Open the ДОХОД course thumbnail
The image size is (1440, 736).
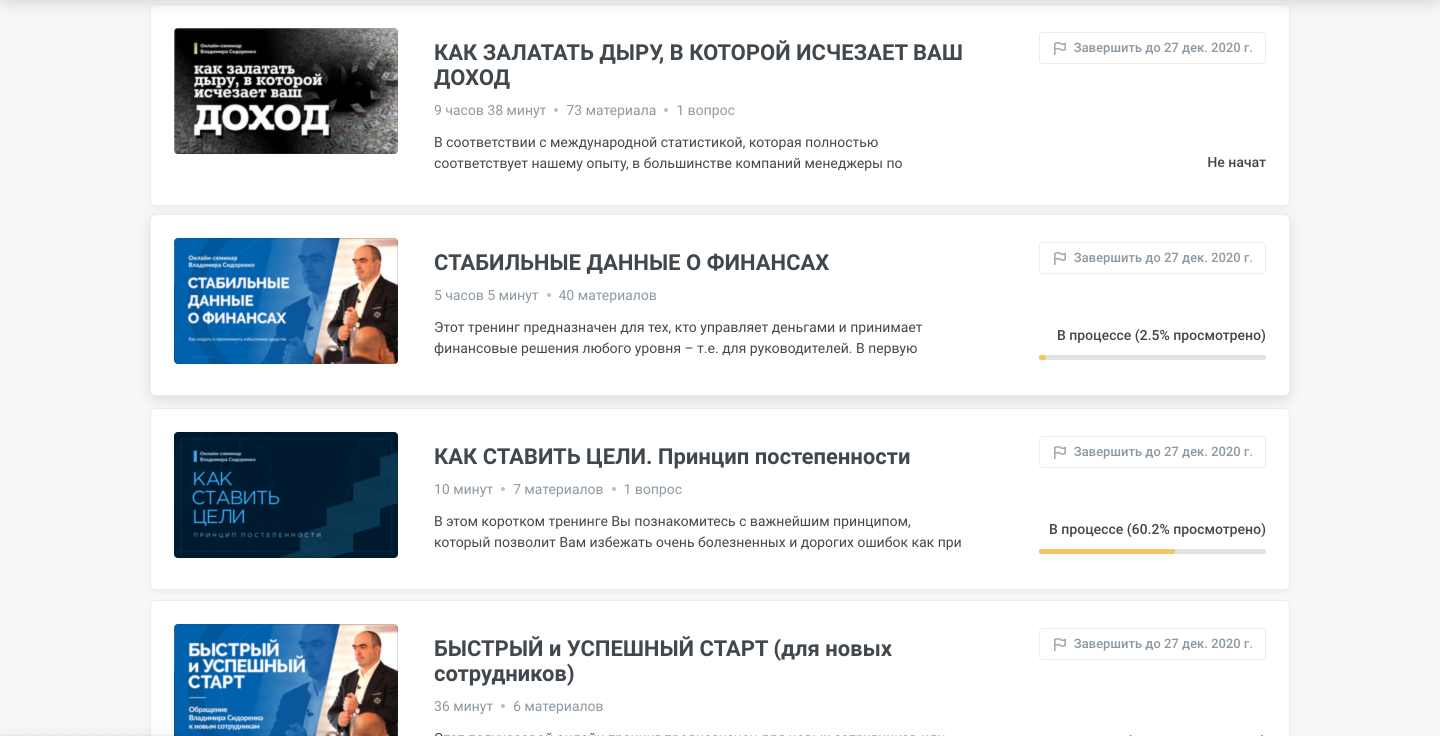(286, 91)
